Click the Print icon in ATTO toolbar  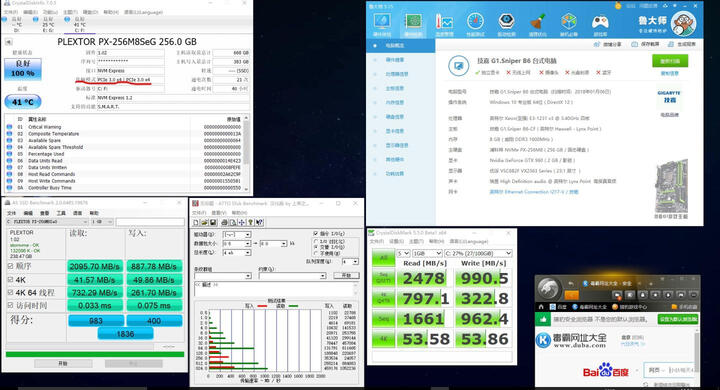(225, 222)
